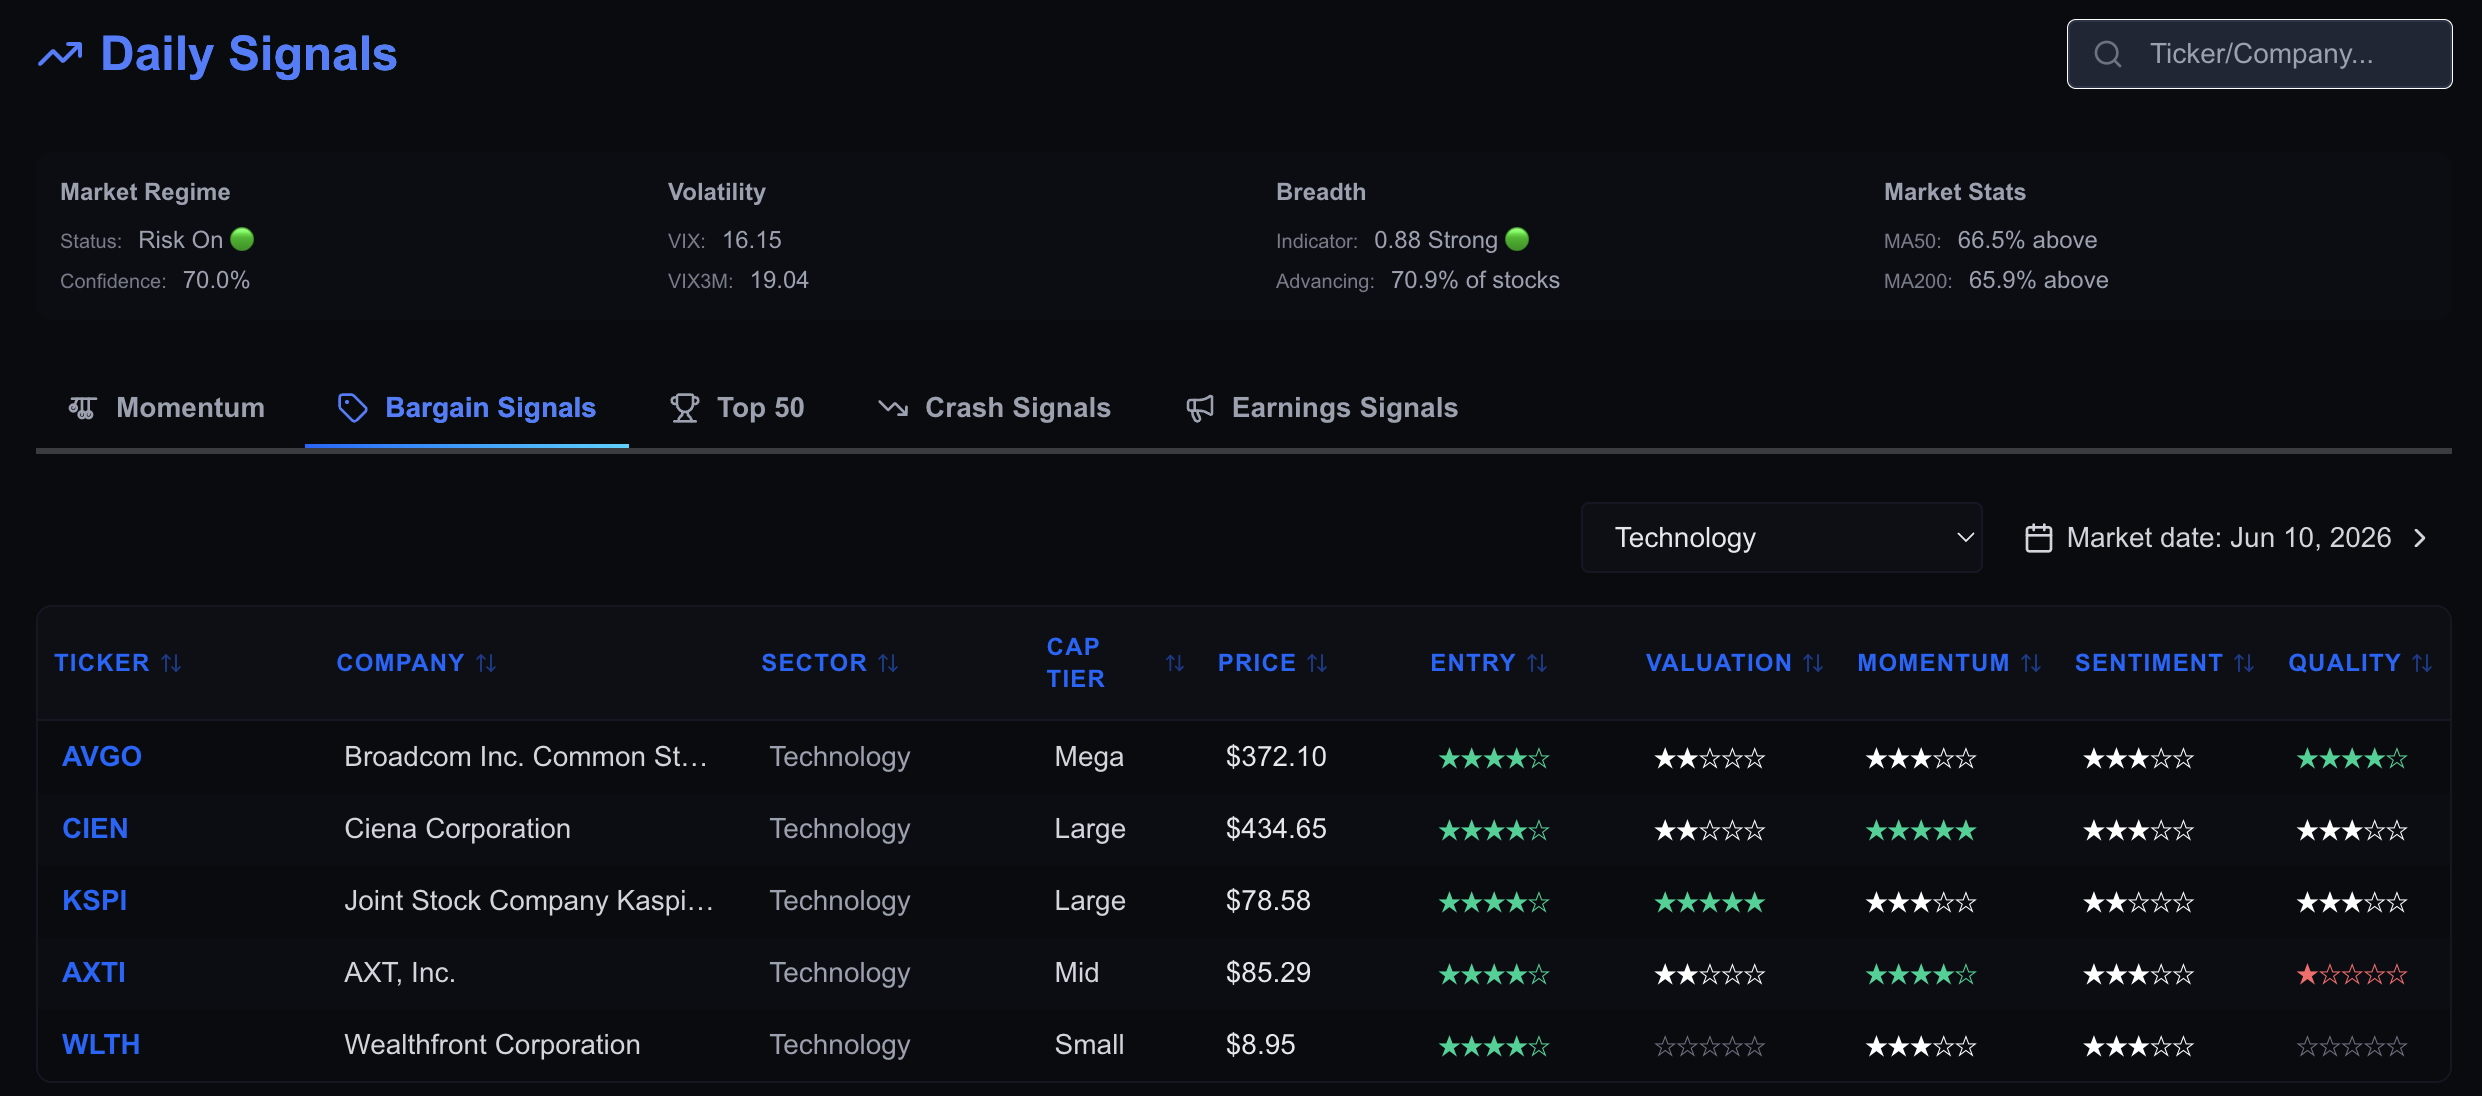Switch to the Bargain Signals tab
This screenshot has height=1096, width=2482.
click(x=466, y=408)
